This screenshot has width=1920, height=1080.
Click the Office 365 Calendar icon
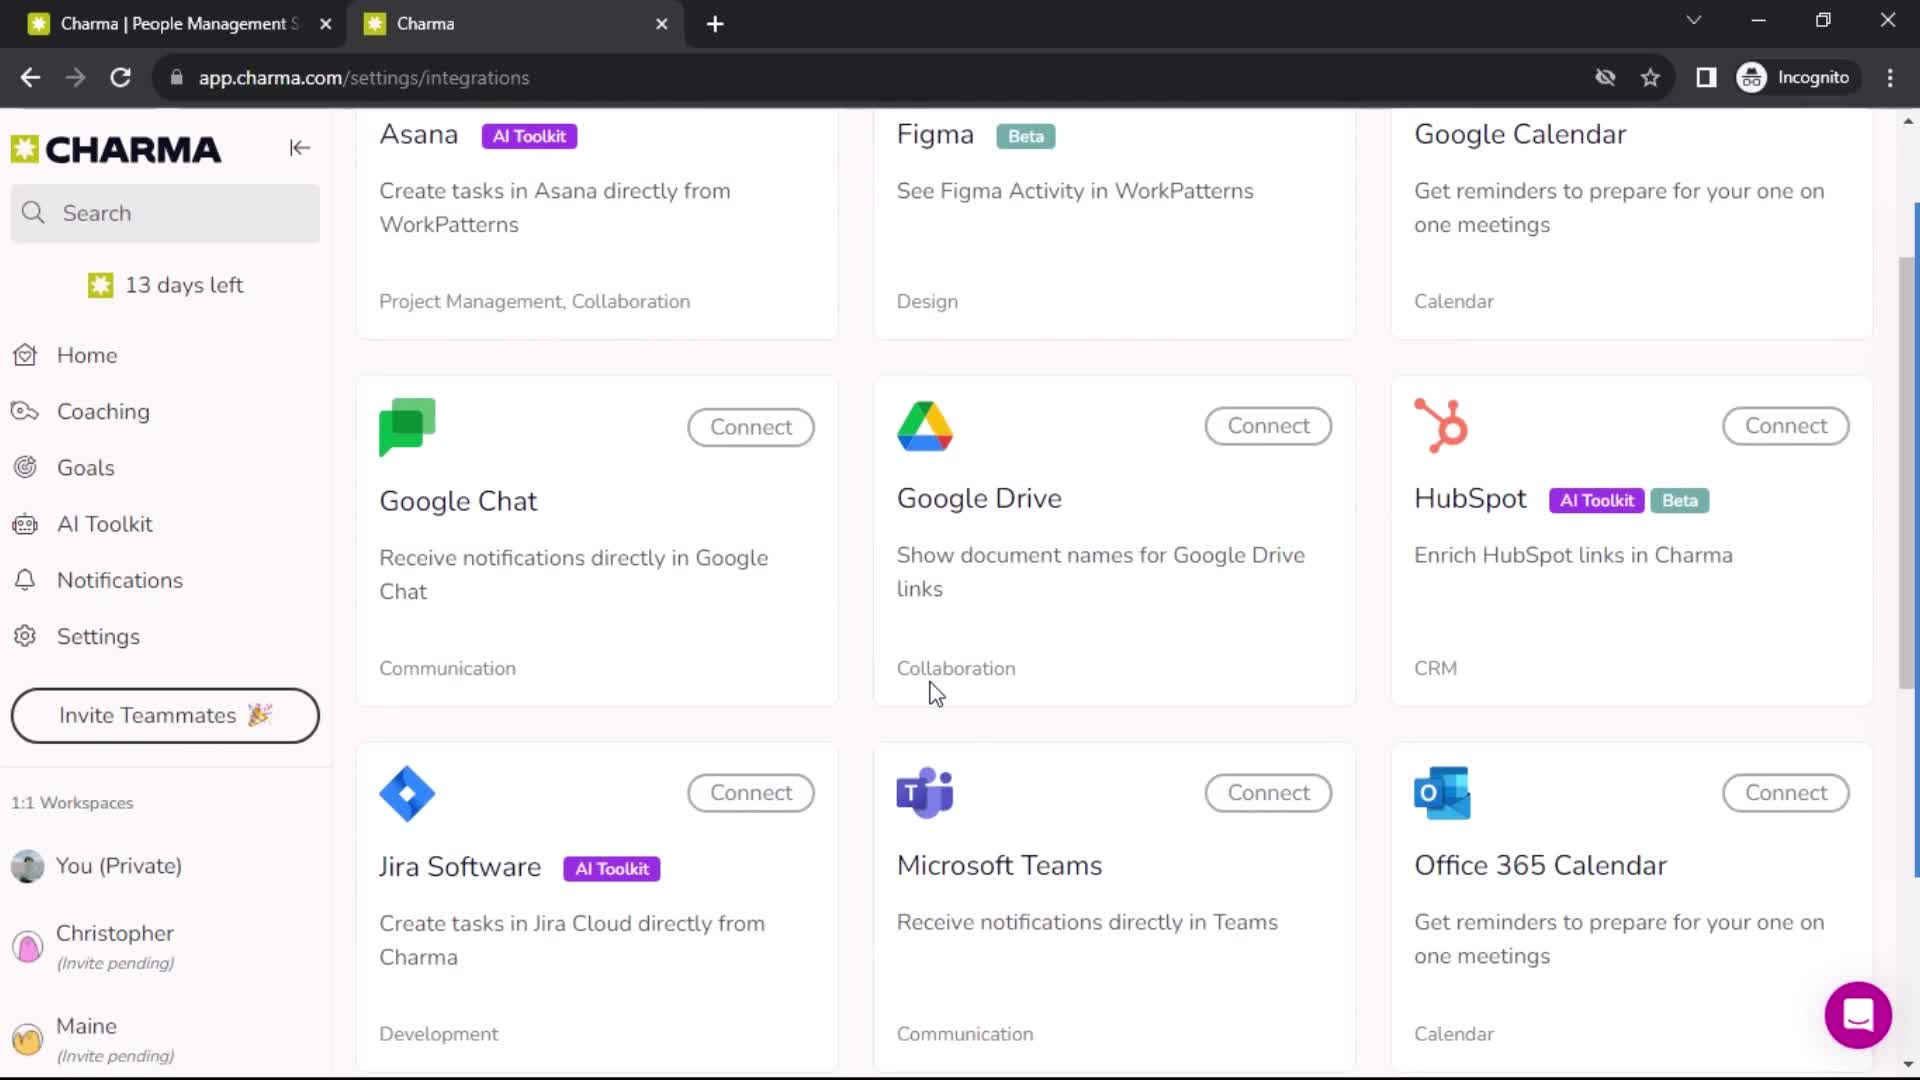pos(1444,793)
